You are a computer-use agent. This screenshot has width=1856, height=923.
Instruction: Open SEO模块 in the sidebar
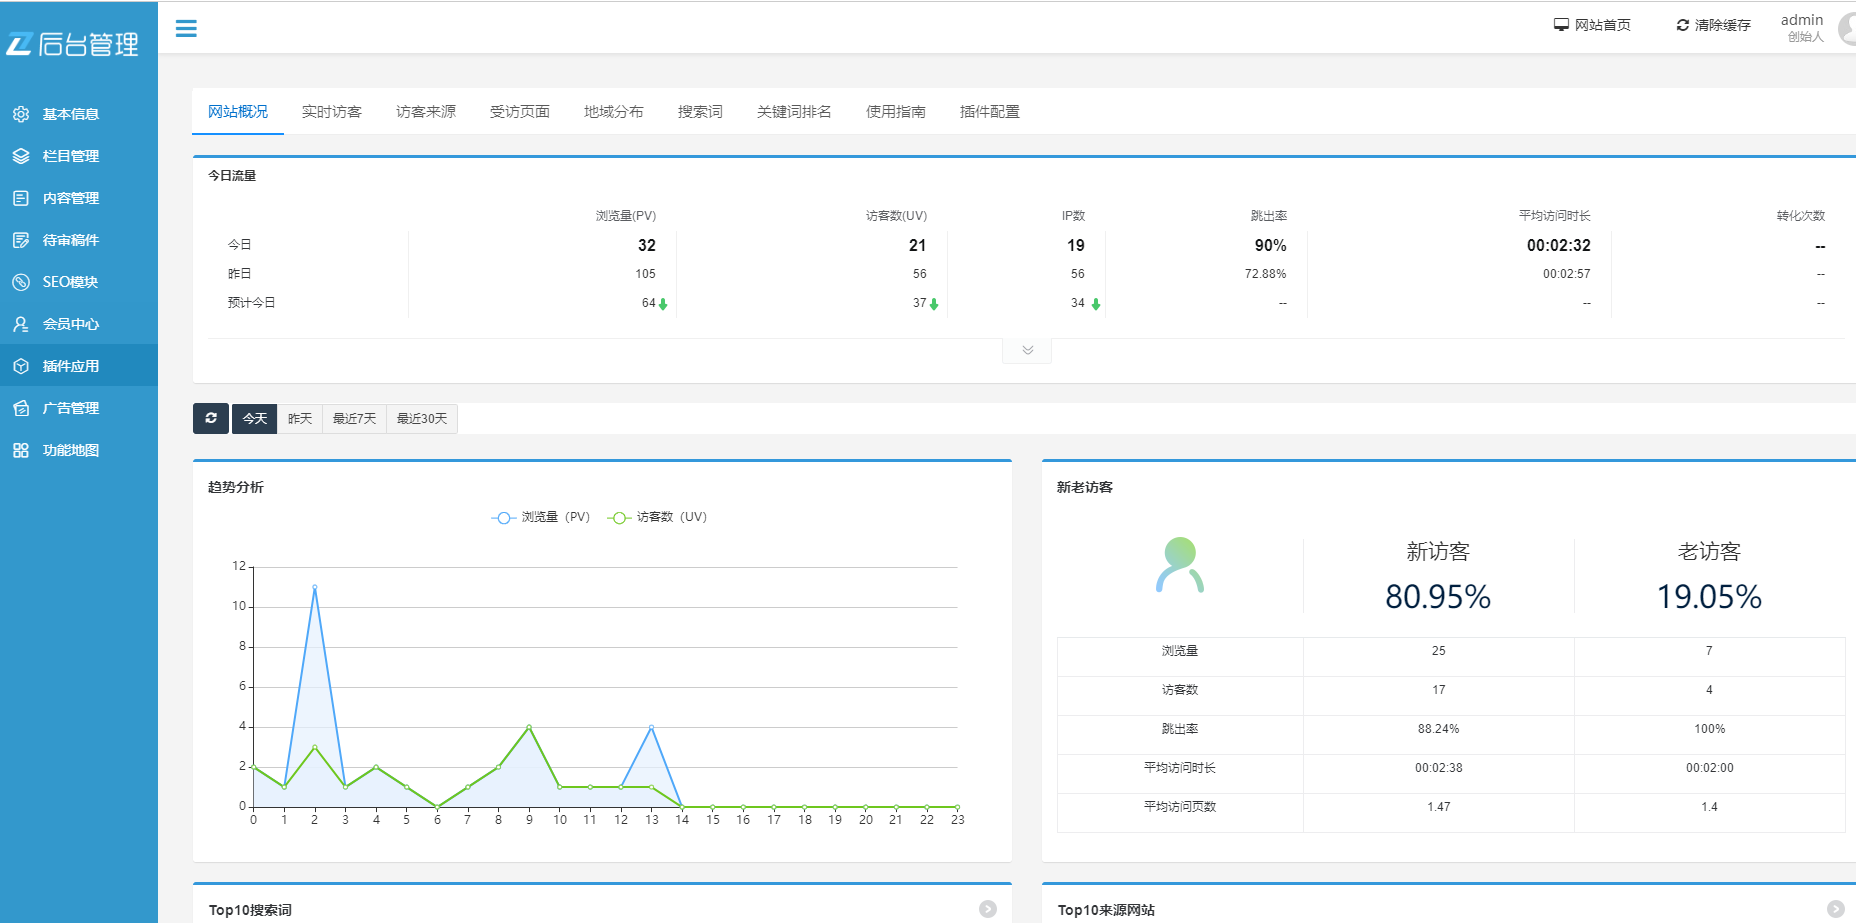coord(79,282)
